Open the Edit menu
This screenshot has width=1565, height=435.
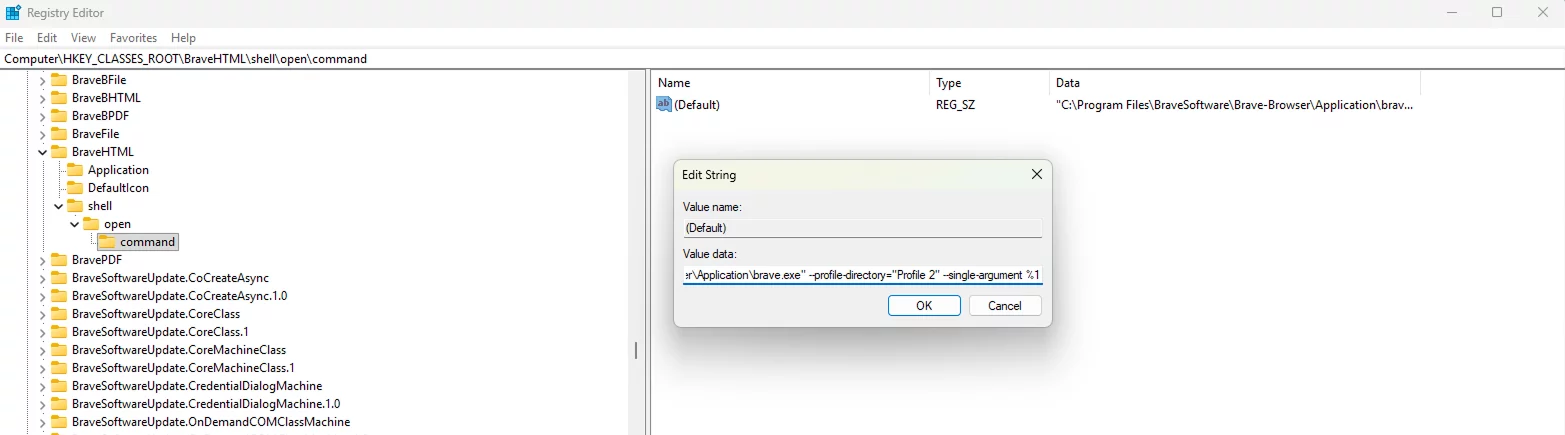(47, 38)
